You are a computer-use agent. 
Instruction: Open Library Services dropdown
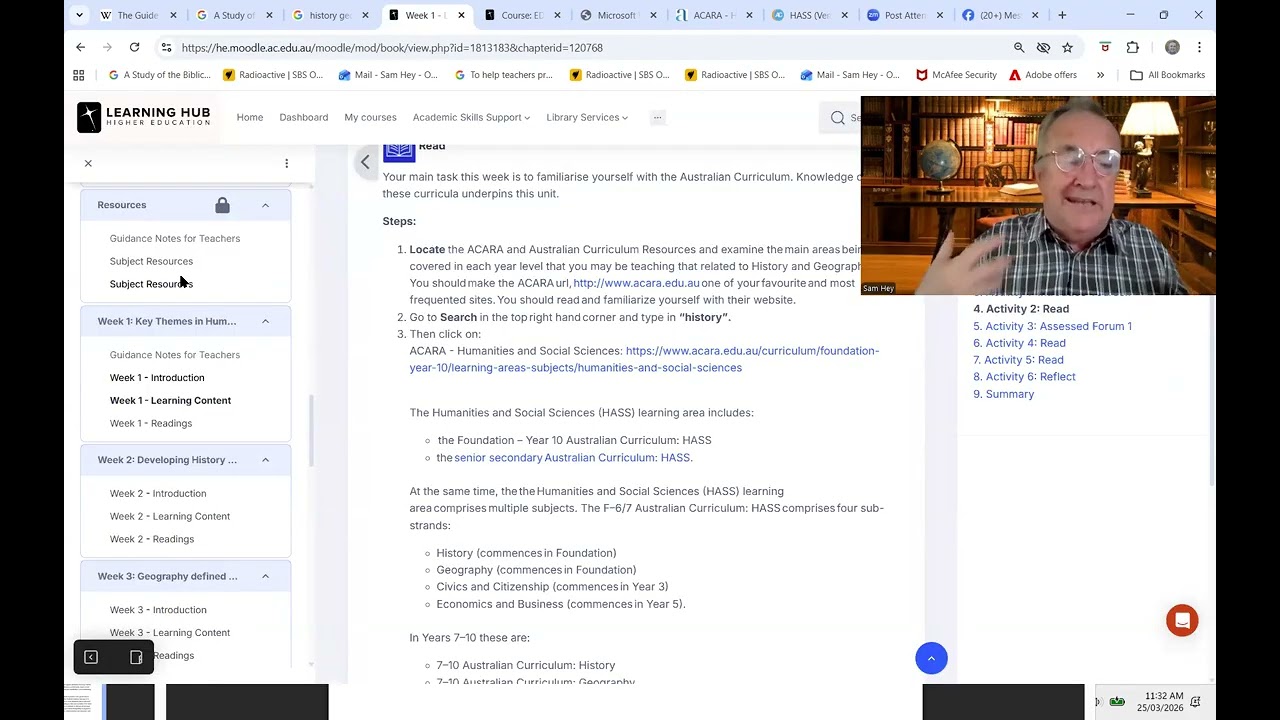pyautogui.click(x=587, y=118)
